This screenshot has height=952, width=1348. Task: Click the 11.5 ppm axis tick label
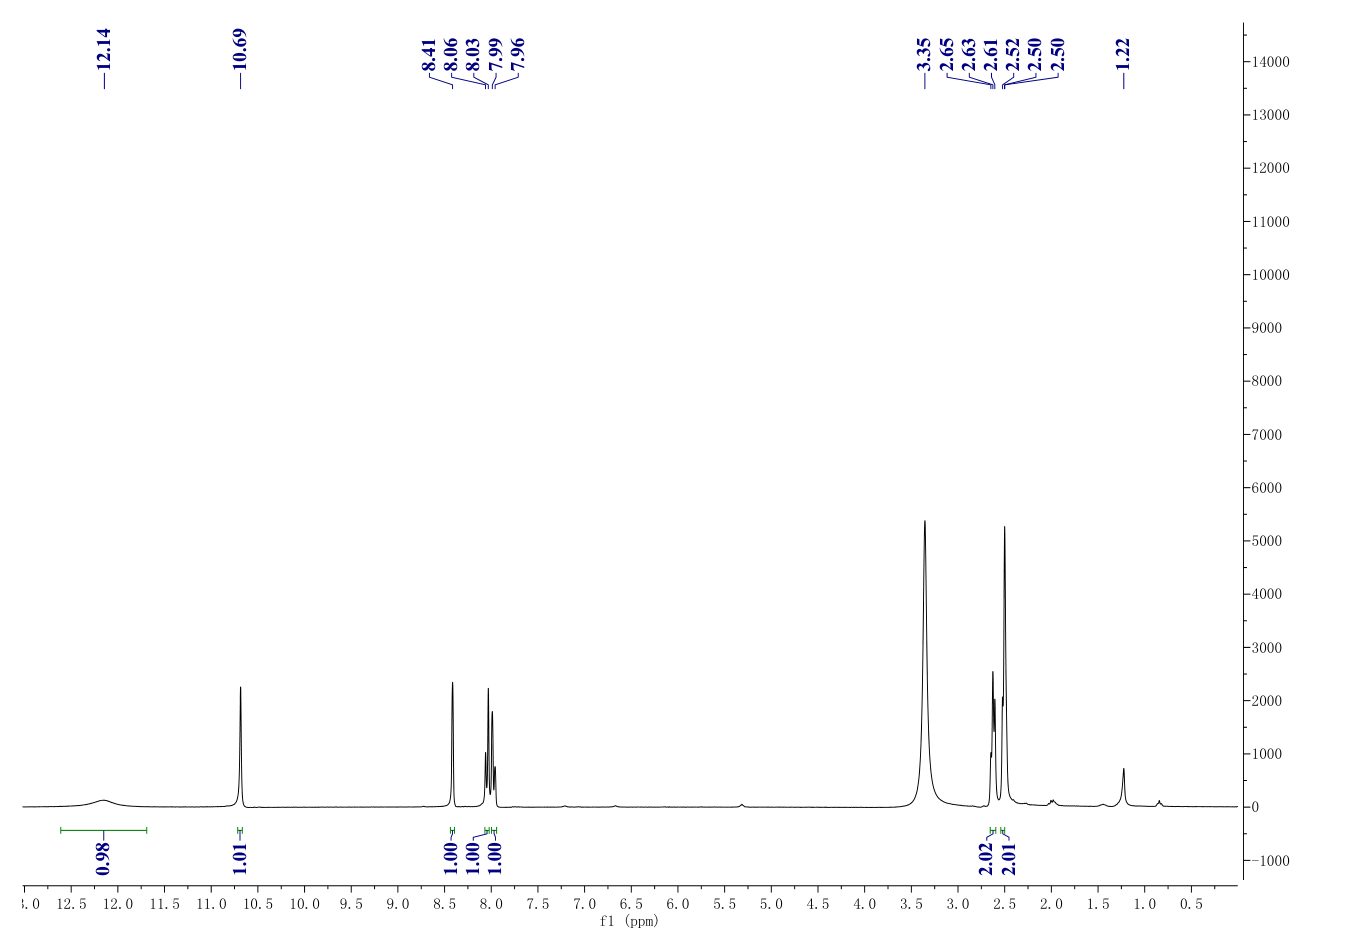(164, 904)
